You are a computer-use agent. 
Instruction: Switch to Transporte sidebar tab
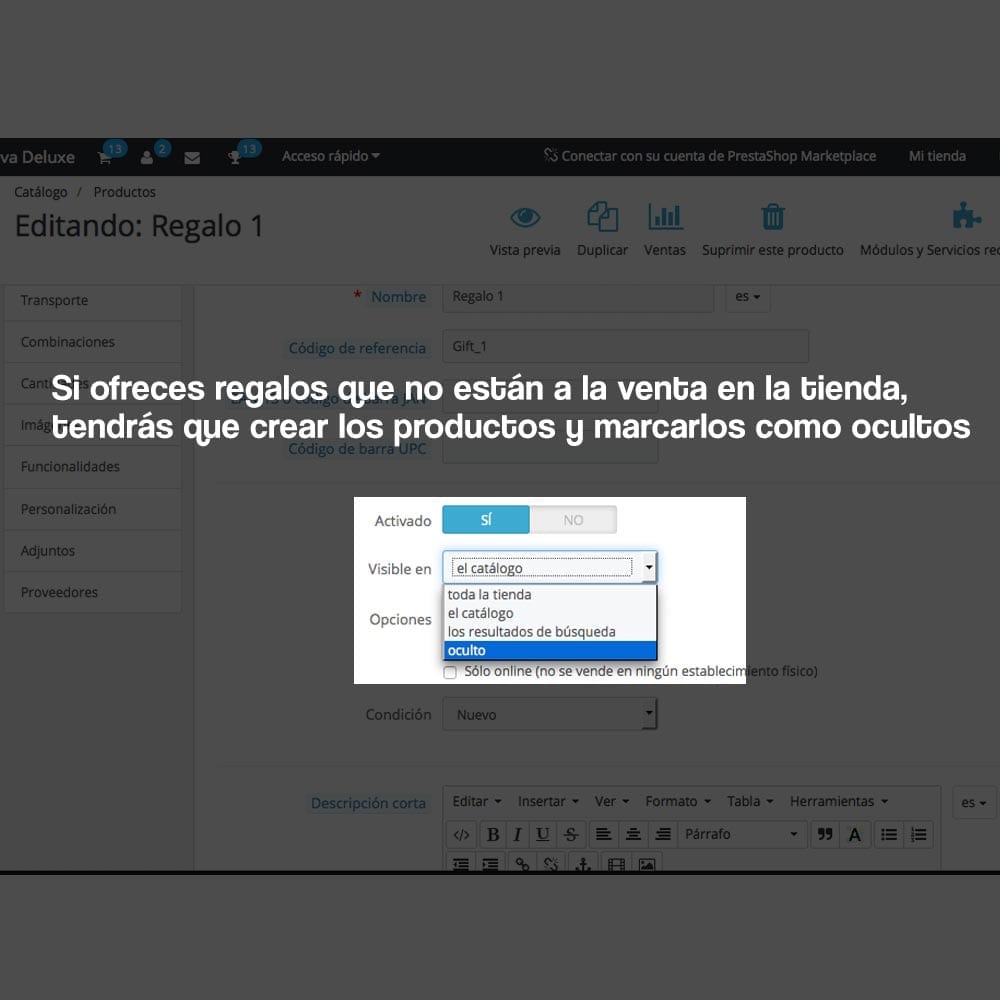92,300
